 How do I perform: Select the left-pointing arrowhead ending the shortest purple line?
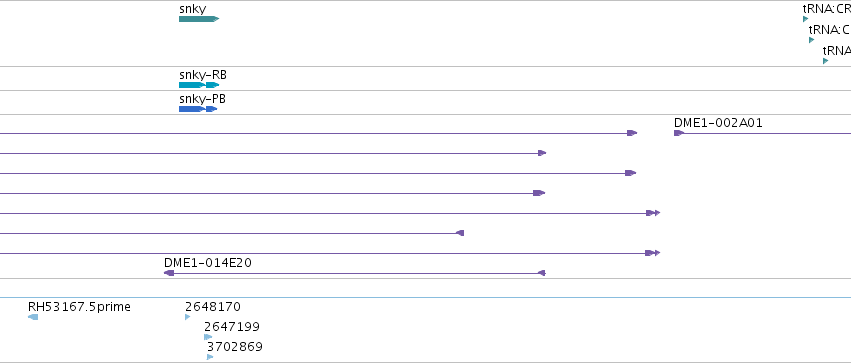(x=460, y=233)
